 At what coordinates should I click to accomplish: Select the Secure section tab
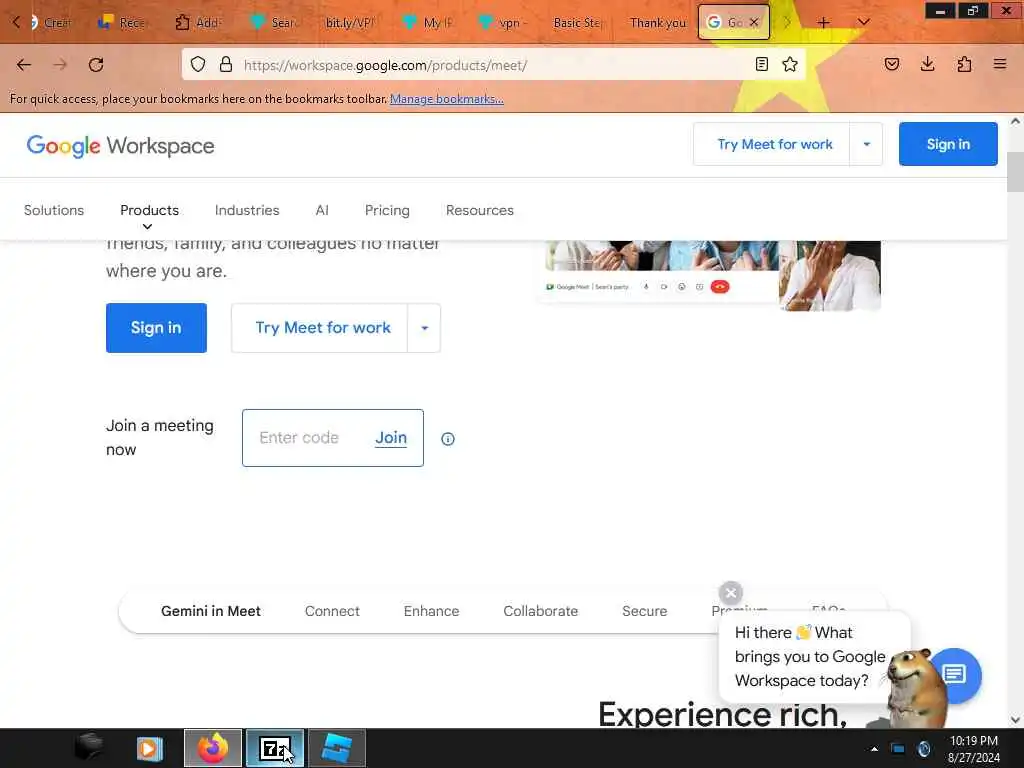[x=645, y=611]
